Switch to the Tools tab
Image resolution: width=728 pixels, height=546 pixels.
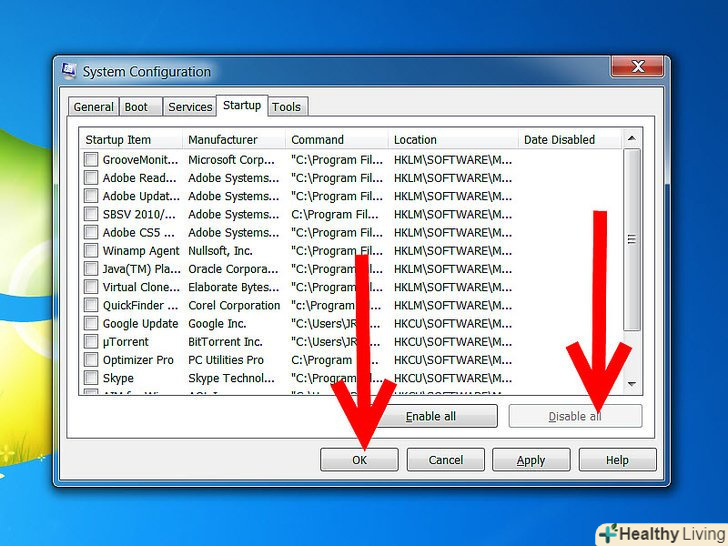pyautogui.click(x=286, y=107)
